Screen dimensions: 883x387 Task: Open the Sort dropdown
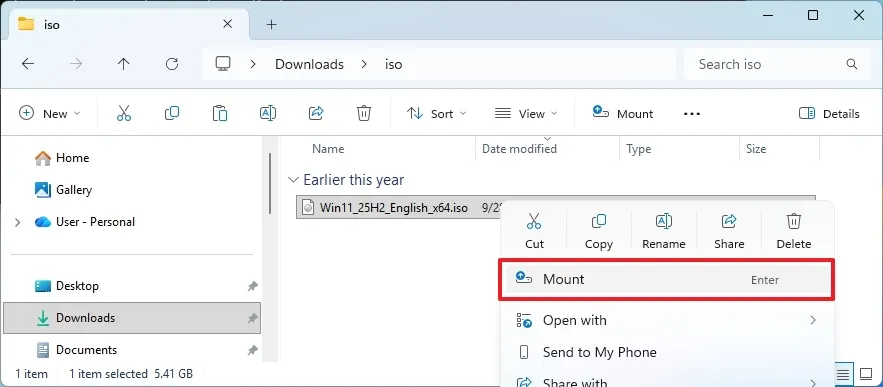(x=436, y=114)
